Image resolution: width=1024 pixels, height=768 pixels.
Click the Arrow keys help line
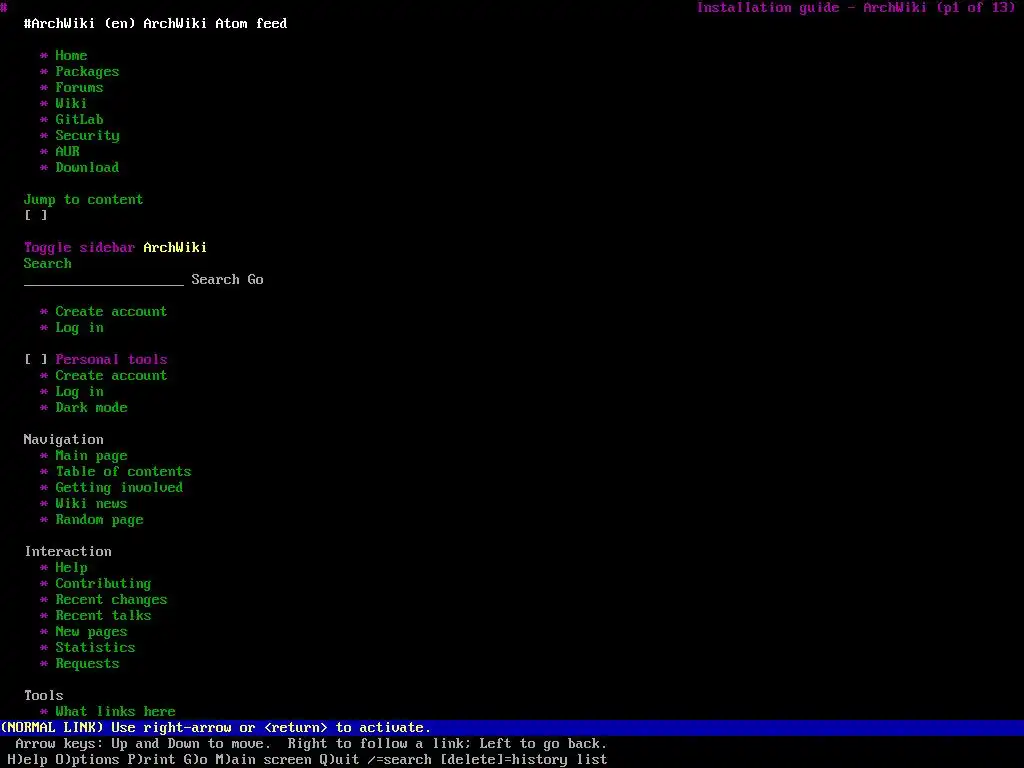click(x=311, y=744)
